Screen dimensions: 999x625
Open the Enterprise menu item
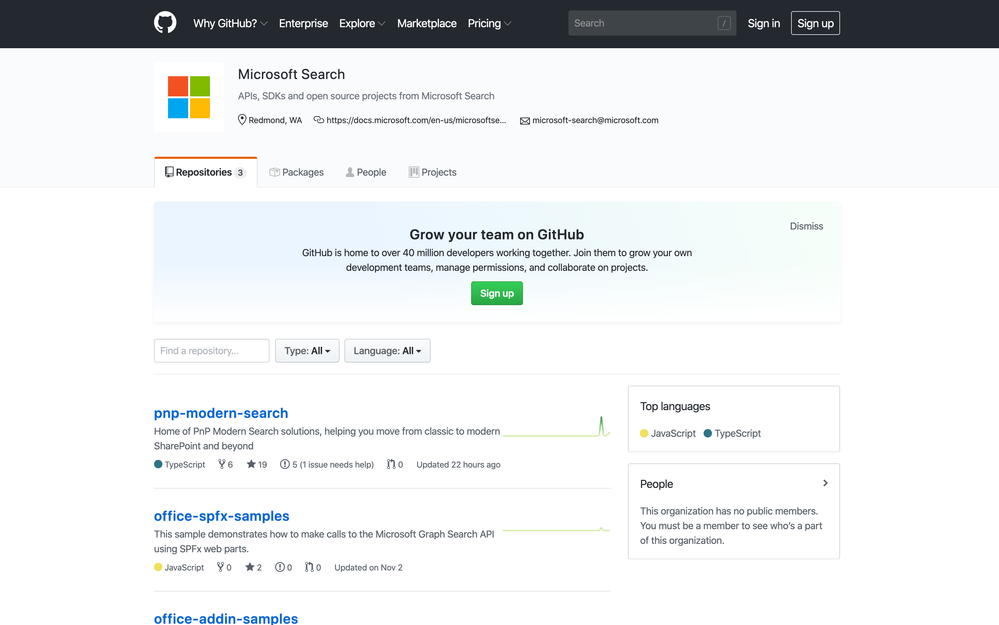[303, 24]
